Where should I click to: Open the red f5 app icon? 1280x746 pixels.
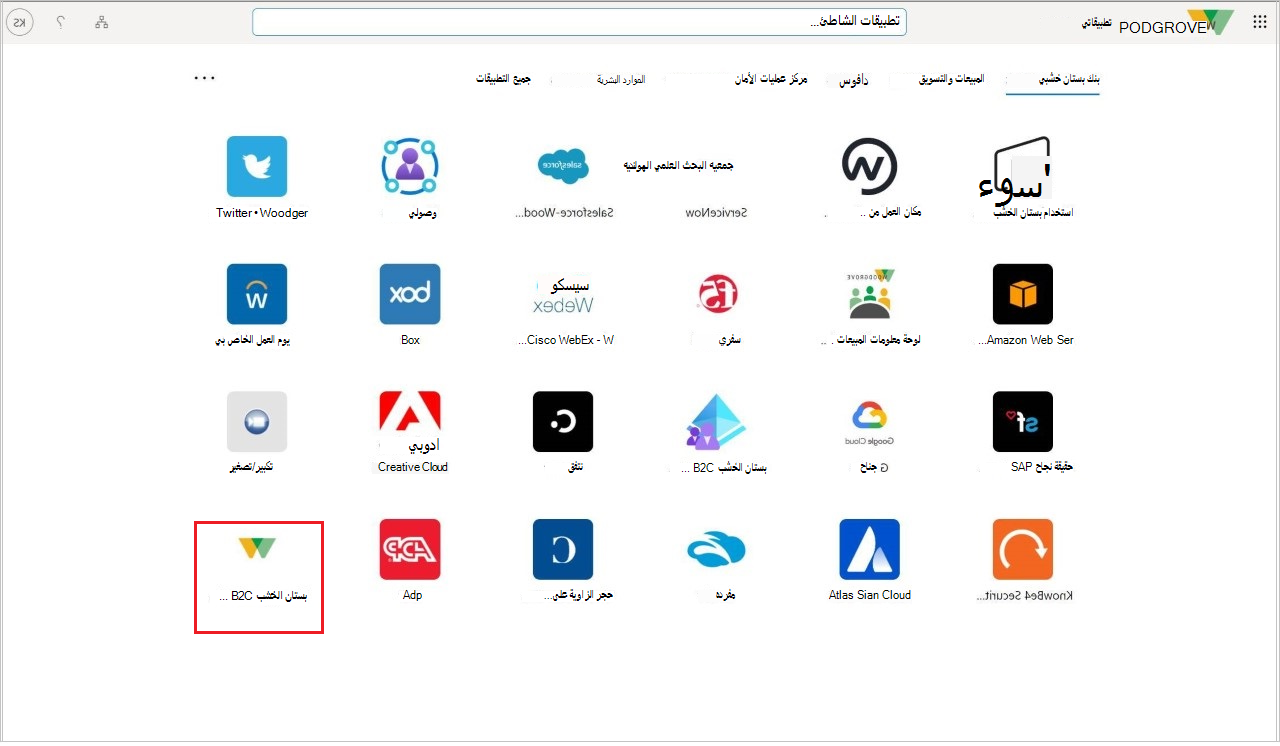click(717, 294)
